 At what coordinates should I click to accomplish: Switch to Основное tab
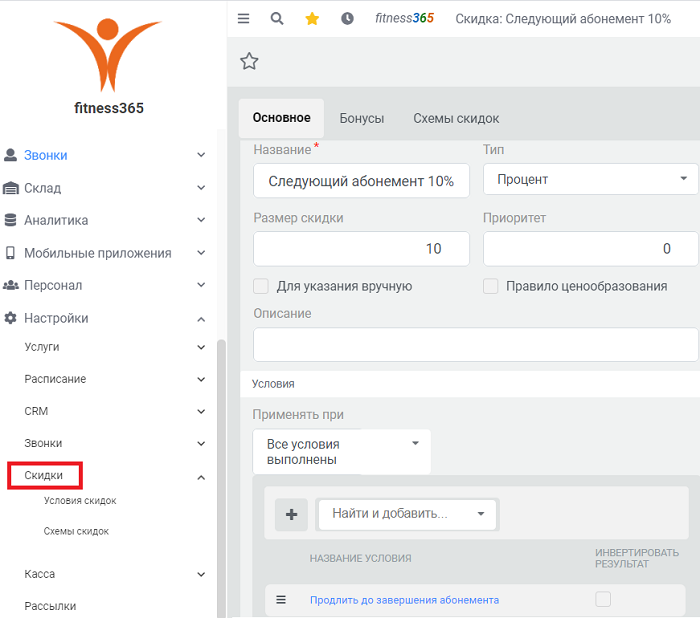281,118
